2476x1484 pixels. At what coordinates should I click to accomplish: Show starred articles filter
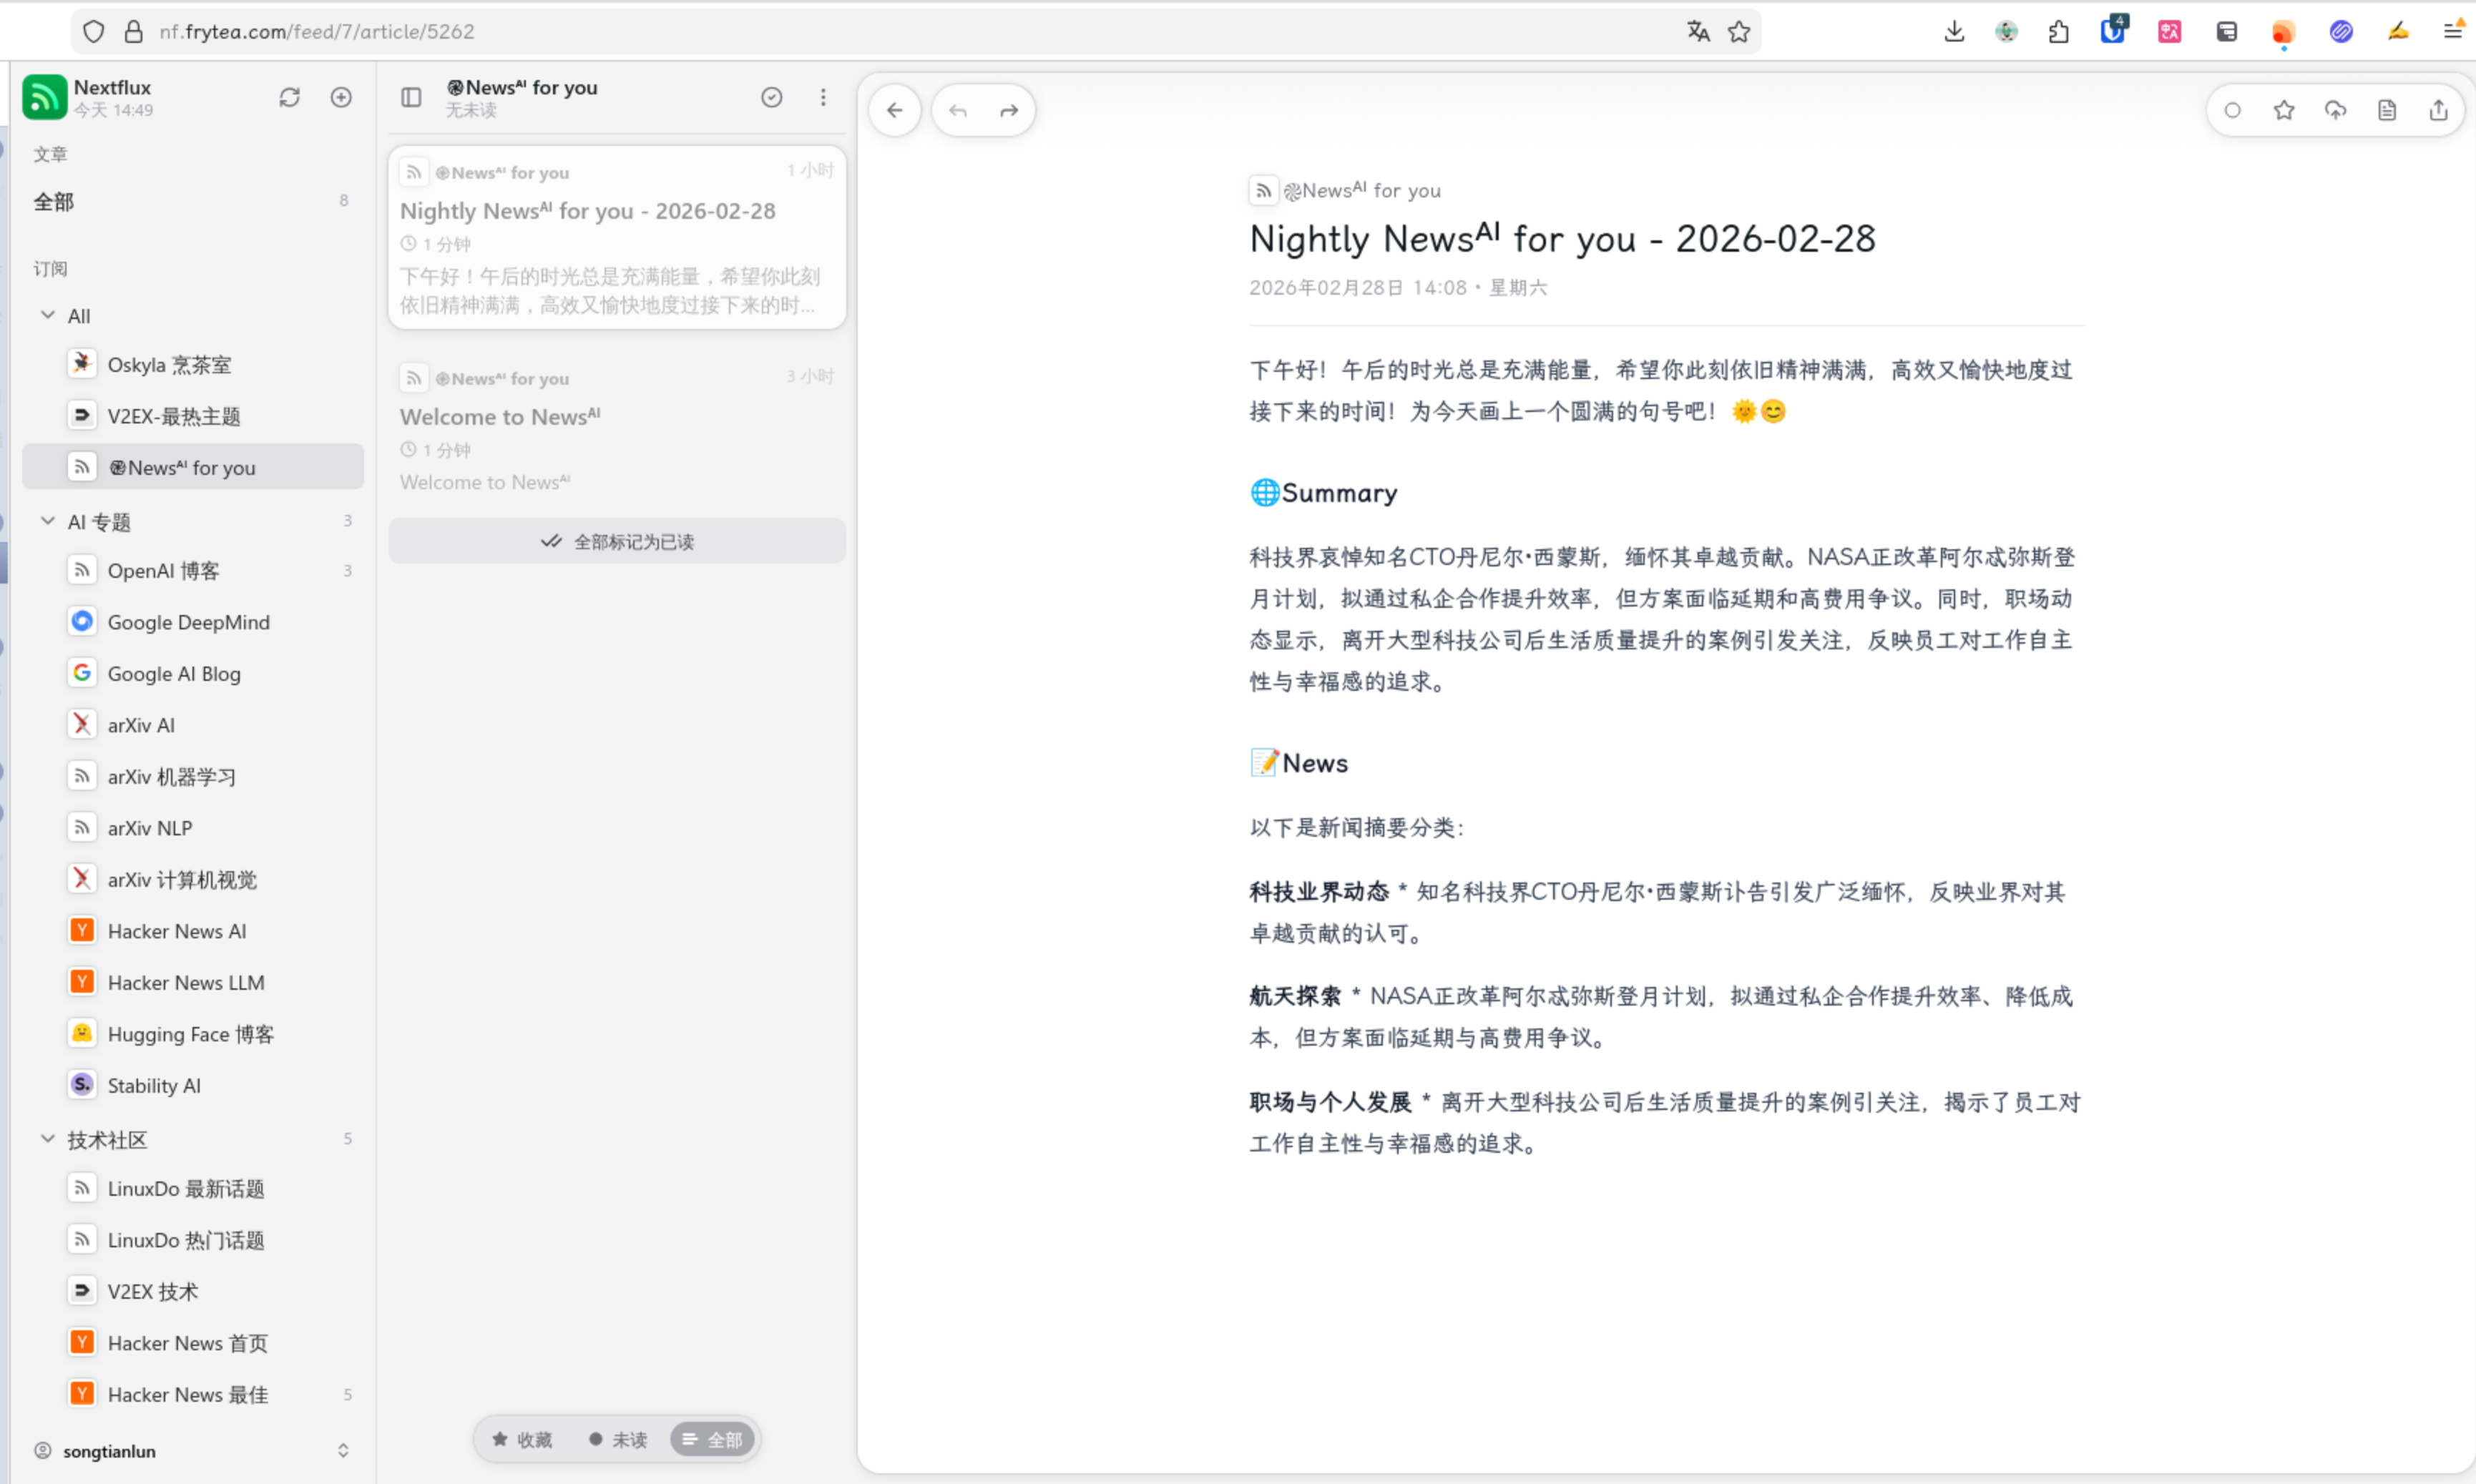pos(522,1439)
